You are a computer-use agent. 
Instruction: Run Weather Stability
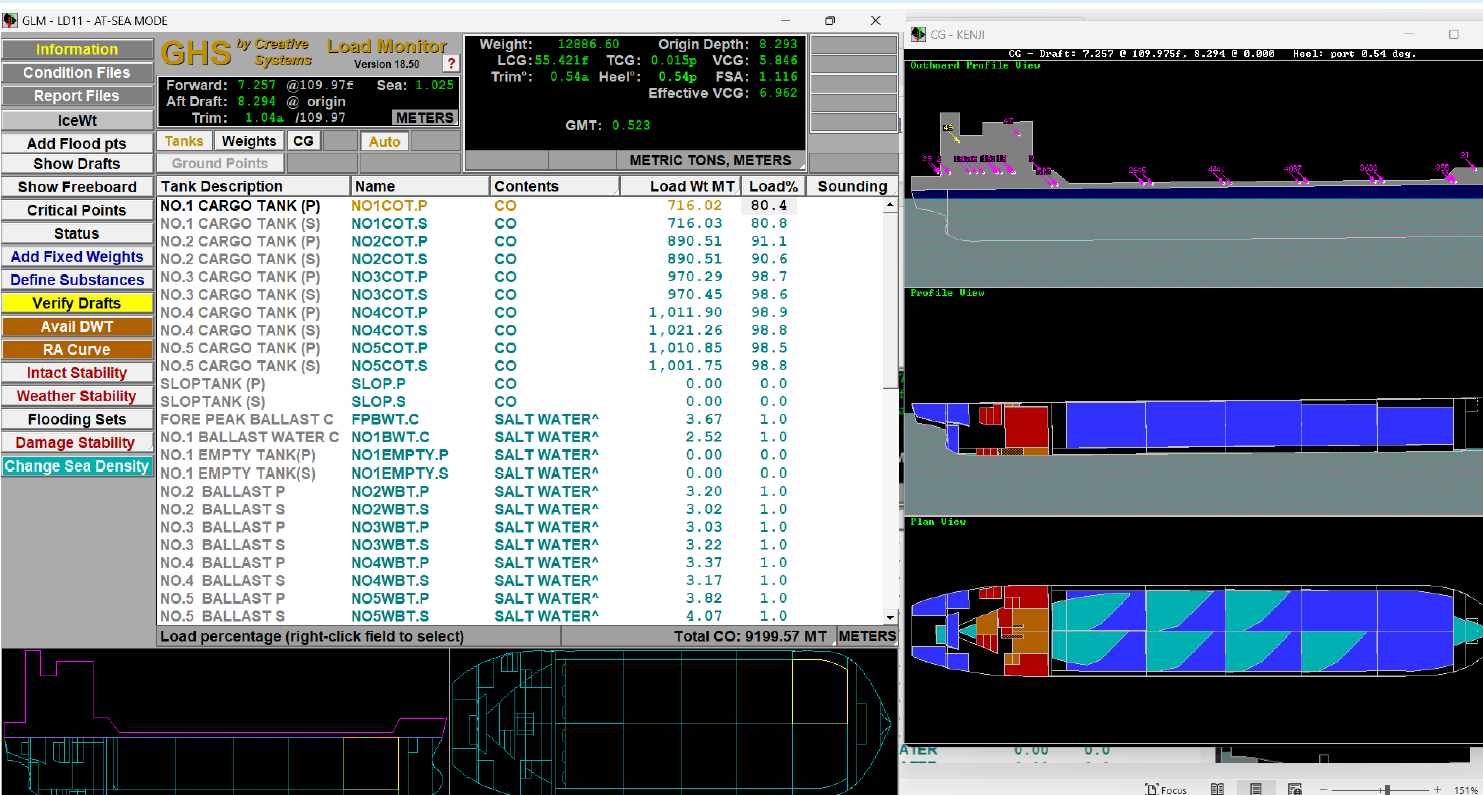point(77,396)
